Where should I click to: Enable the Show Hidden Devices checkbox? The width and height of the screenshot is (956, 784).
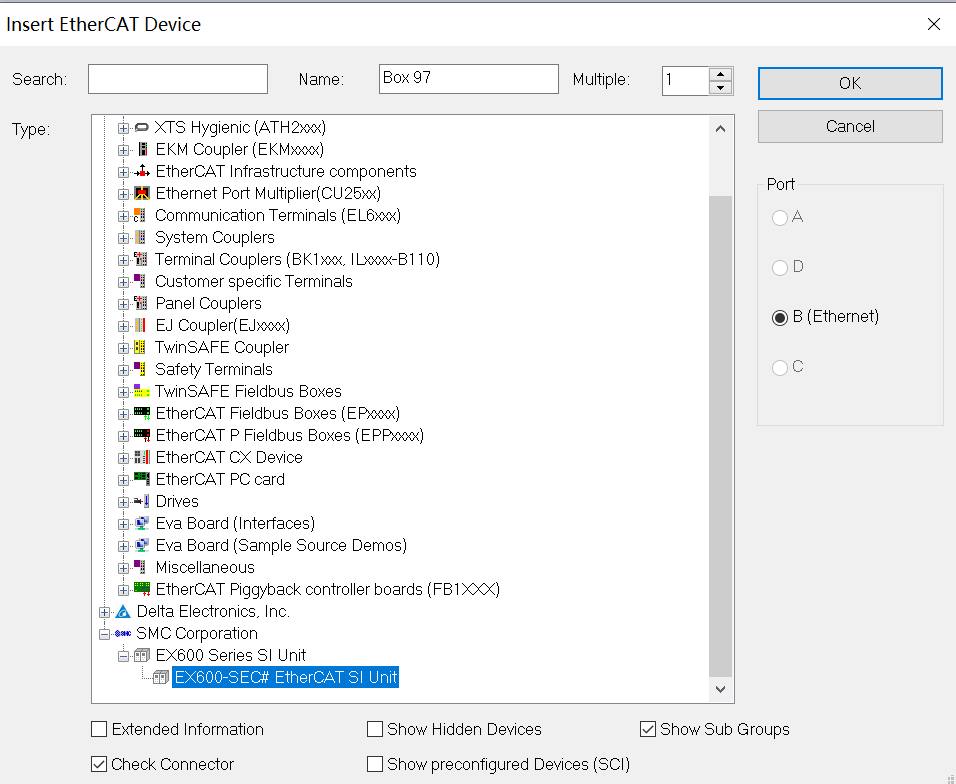tap(375, 729)
